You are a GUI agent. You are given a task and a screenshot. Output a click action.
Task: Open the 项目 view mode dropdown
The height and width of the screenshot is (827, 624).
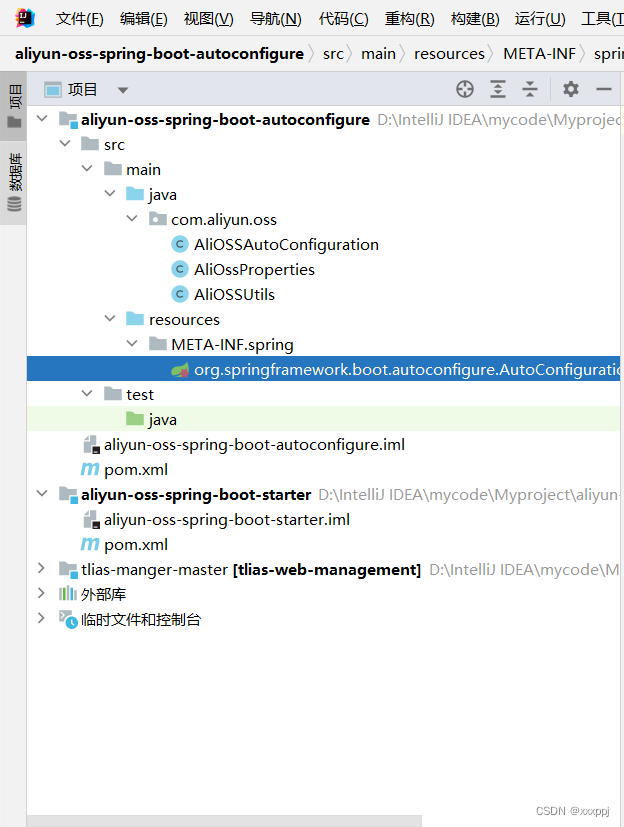tap(123, 90)
